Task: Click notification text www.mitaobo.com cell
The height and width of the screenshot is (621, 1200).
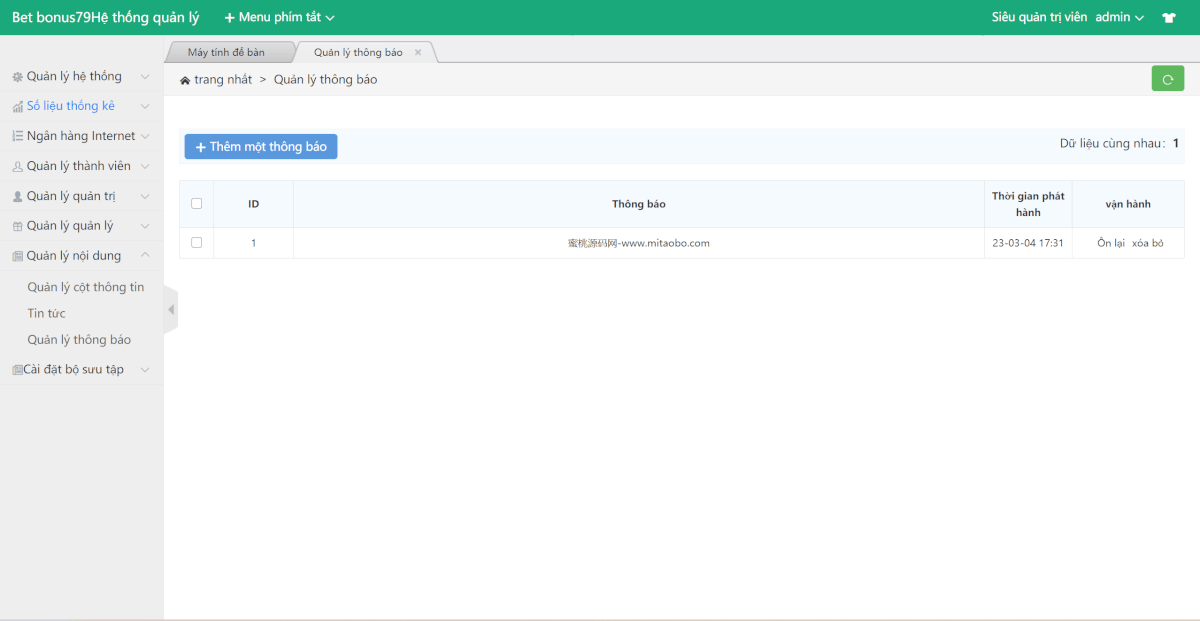Action: (639, 243)
